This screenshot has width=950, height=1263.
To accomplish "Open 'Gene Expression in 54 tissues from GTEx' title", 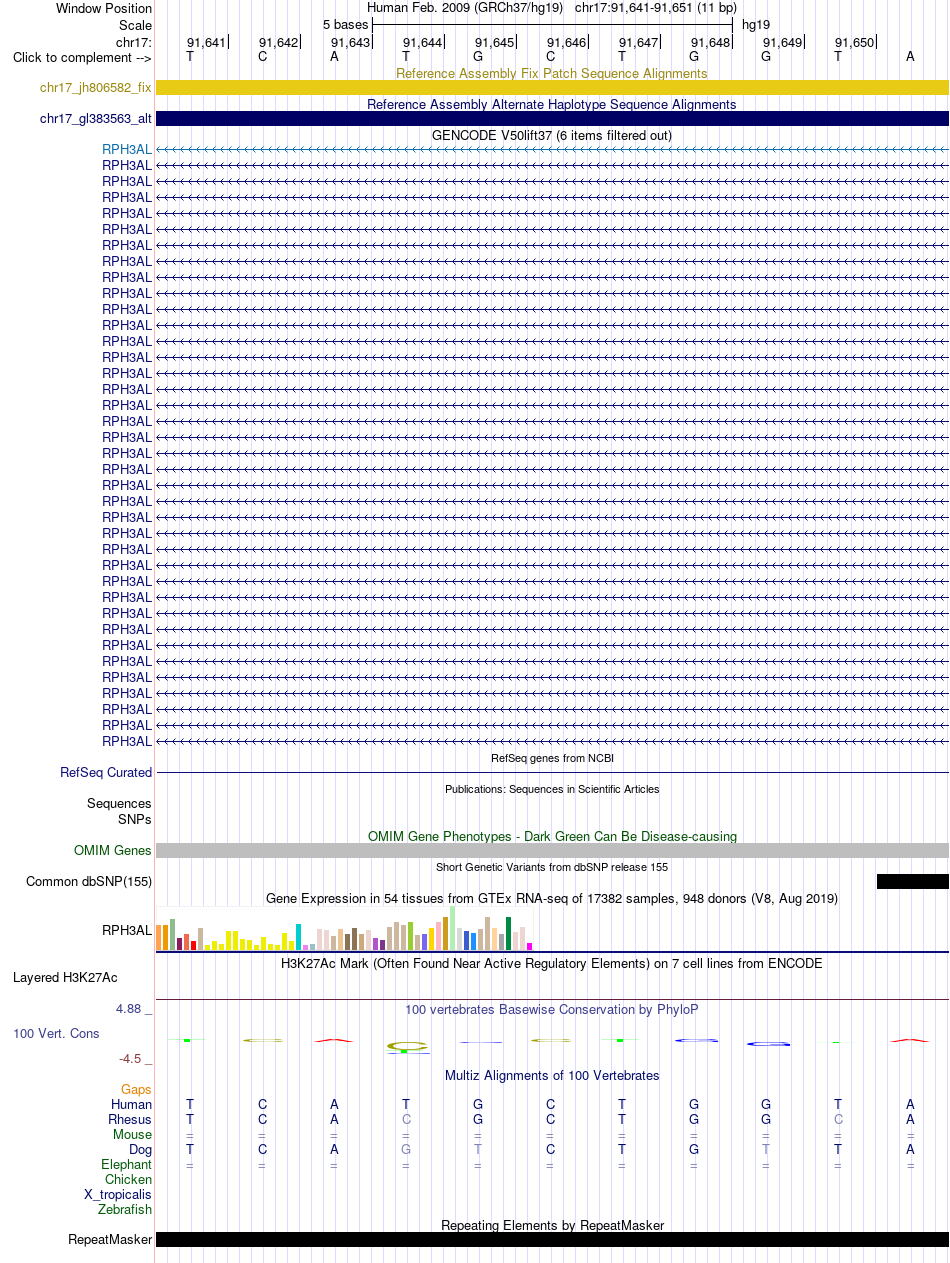I will tap(552, 898).
